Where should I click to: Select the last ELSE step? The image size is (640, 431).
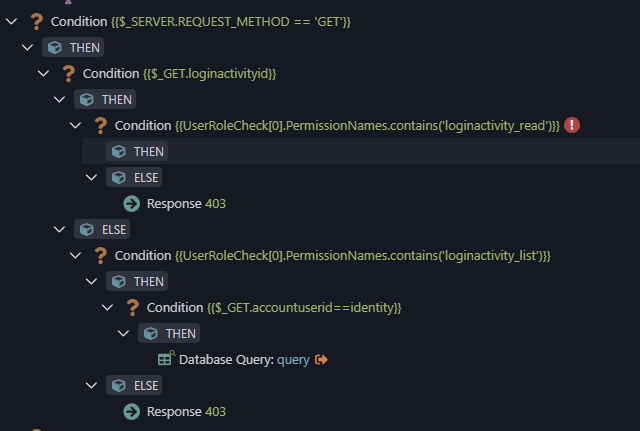(134, 385)
